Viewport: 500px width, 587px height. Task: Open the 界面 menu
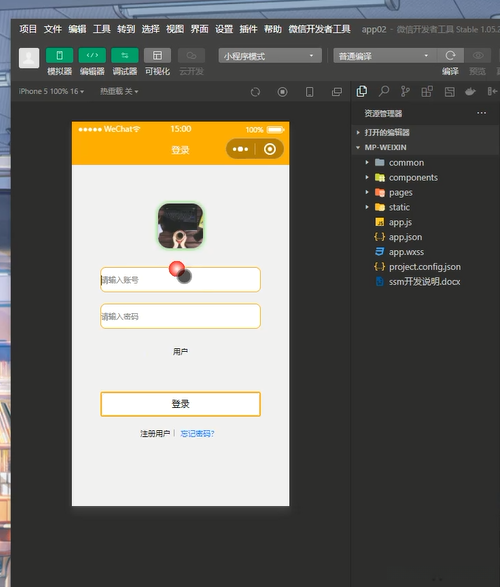pos(199,29)
